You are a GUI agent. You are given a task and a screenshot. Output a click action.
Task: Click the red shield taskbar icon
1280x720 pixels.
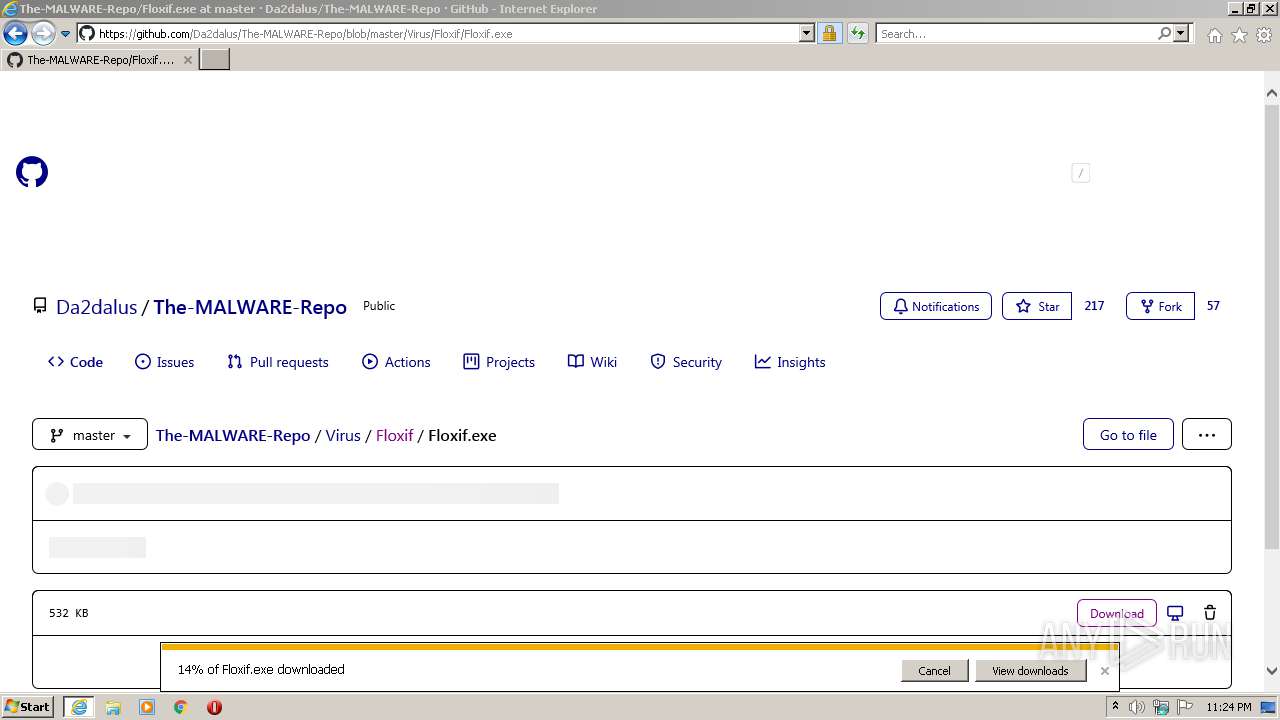pyautogui.click(x=214, y=706)
